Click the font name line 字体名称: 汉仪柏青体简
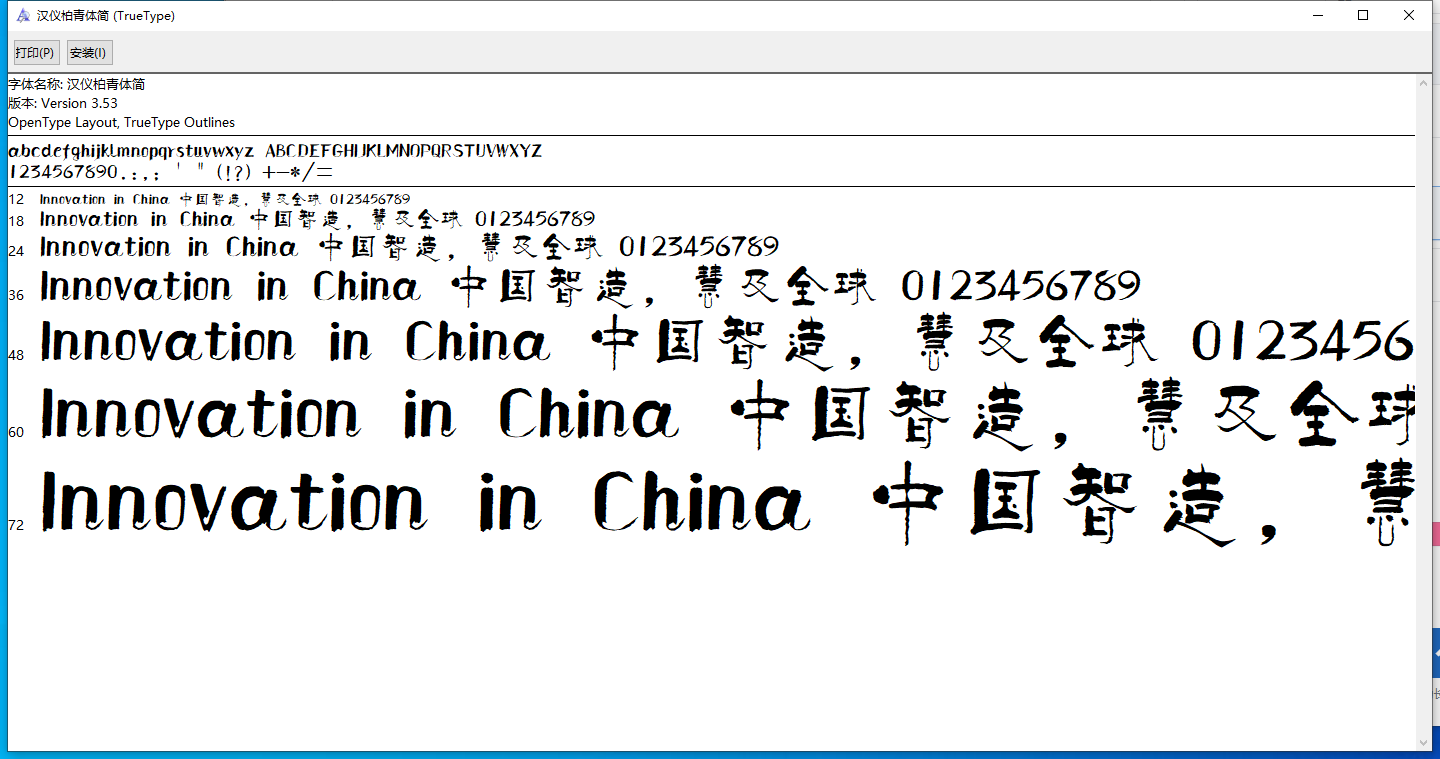This screenshot has width=1440, height=759. [x=77, y=84]
